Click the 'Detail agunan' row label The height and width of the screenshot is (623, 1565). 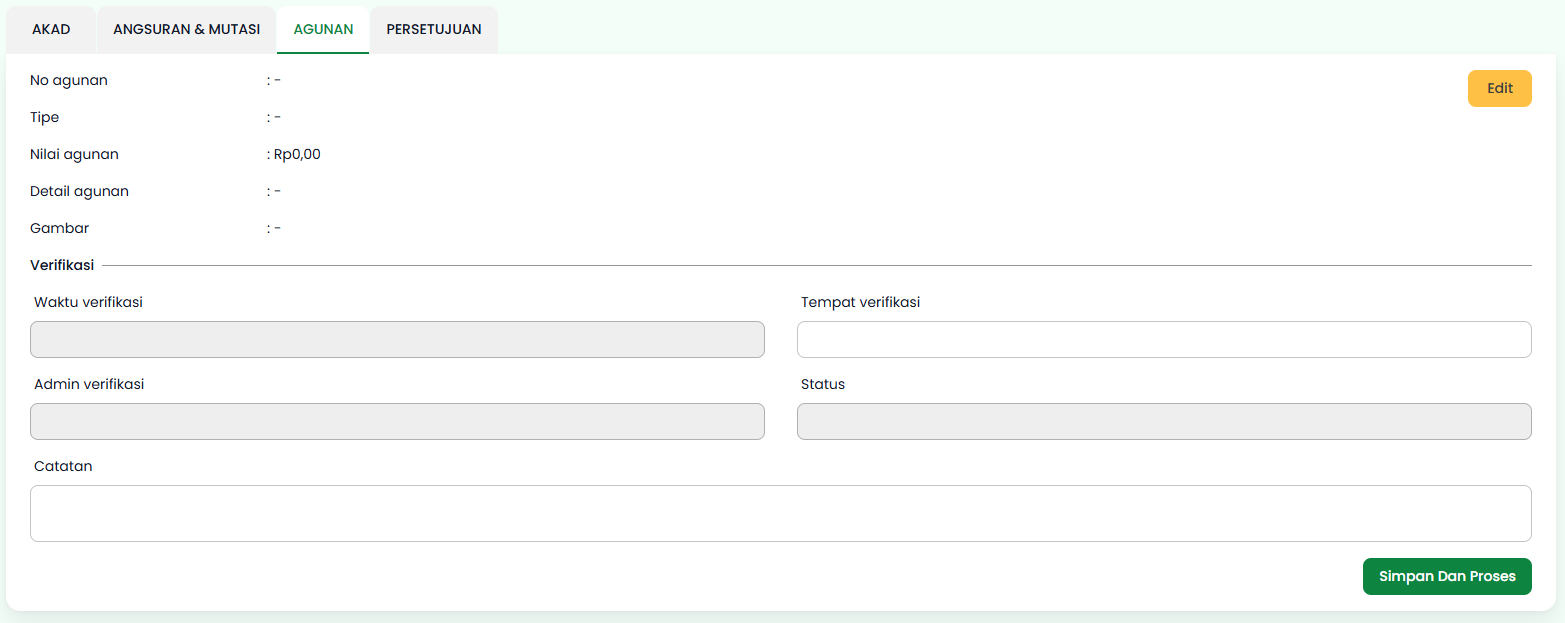pyautogui.click(x=79, y=191)
